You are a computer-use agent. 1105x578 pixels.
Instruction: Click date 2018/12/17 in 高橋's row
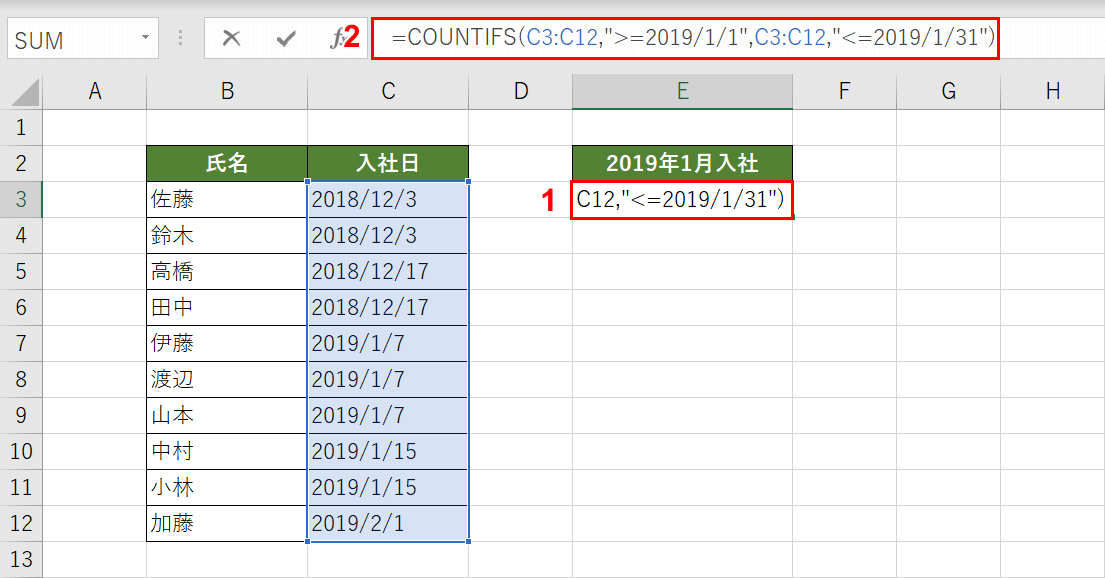coord(388,271)
